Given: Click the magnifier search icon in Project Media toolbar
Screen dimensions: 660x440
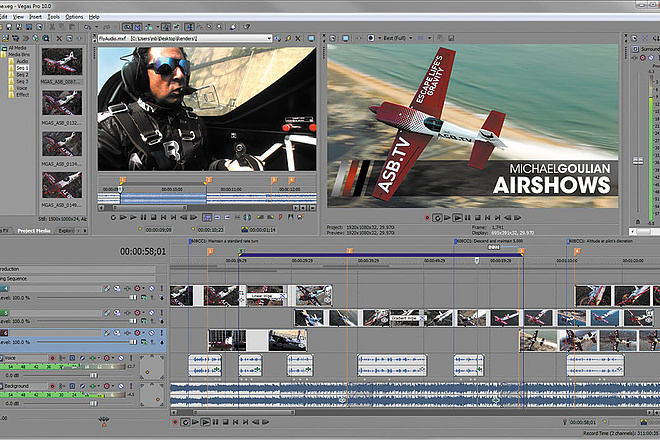Looking at the screenshot, I should (46, 38).
